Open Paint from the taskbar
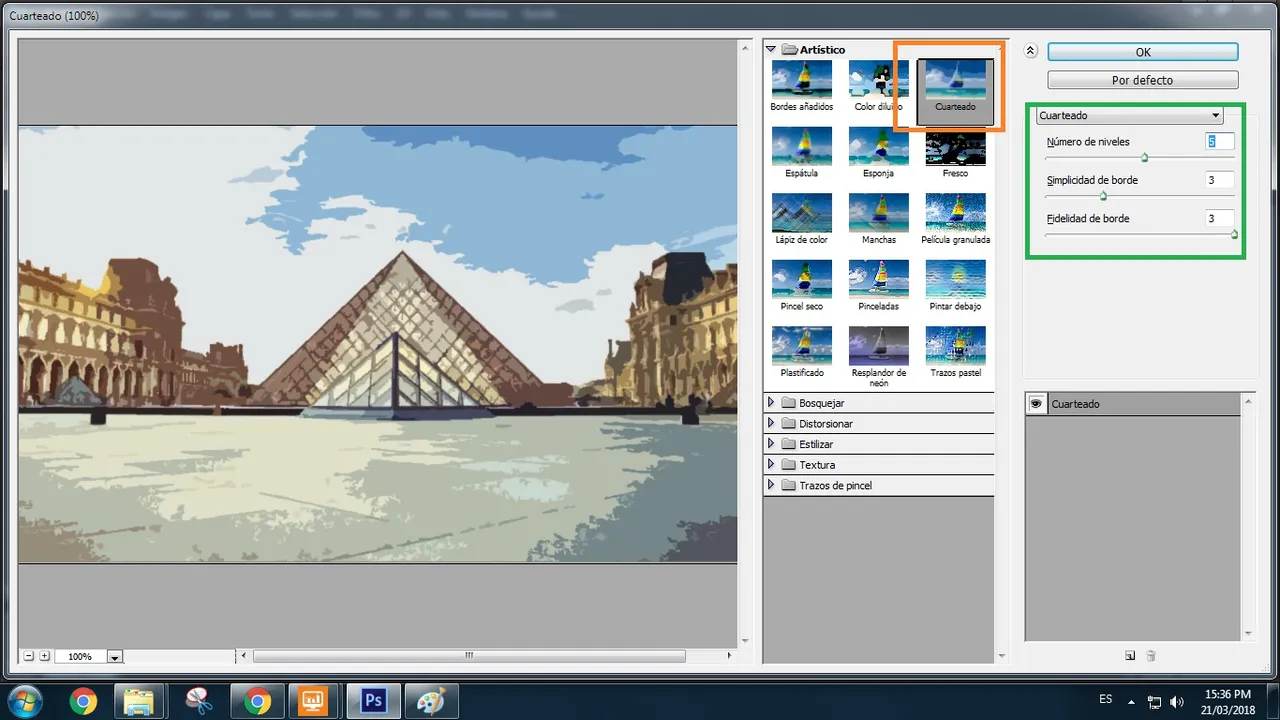Image resolution: width=1280 pixels, height=720 pixels. (432, 701)
